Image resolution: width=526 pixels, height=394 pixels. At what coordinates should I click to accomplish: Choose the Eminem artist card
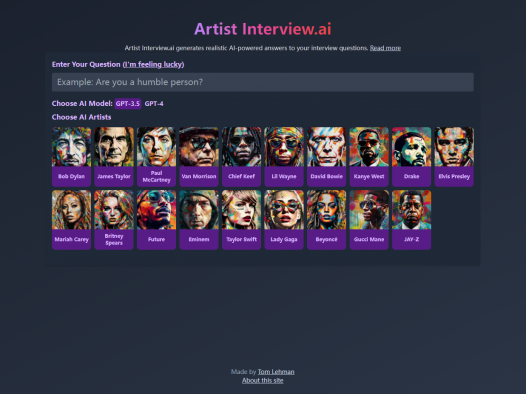(199, 220)
